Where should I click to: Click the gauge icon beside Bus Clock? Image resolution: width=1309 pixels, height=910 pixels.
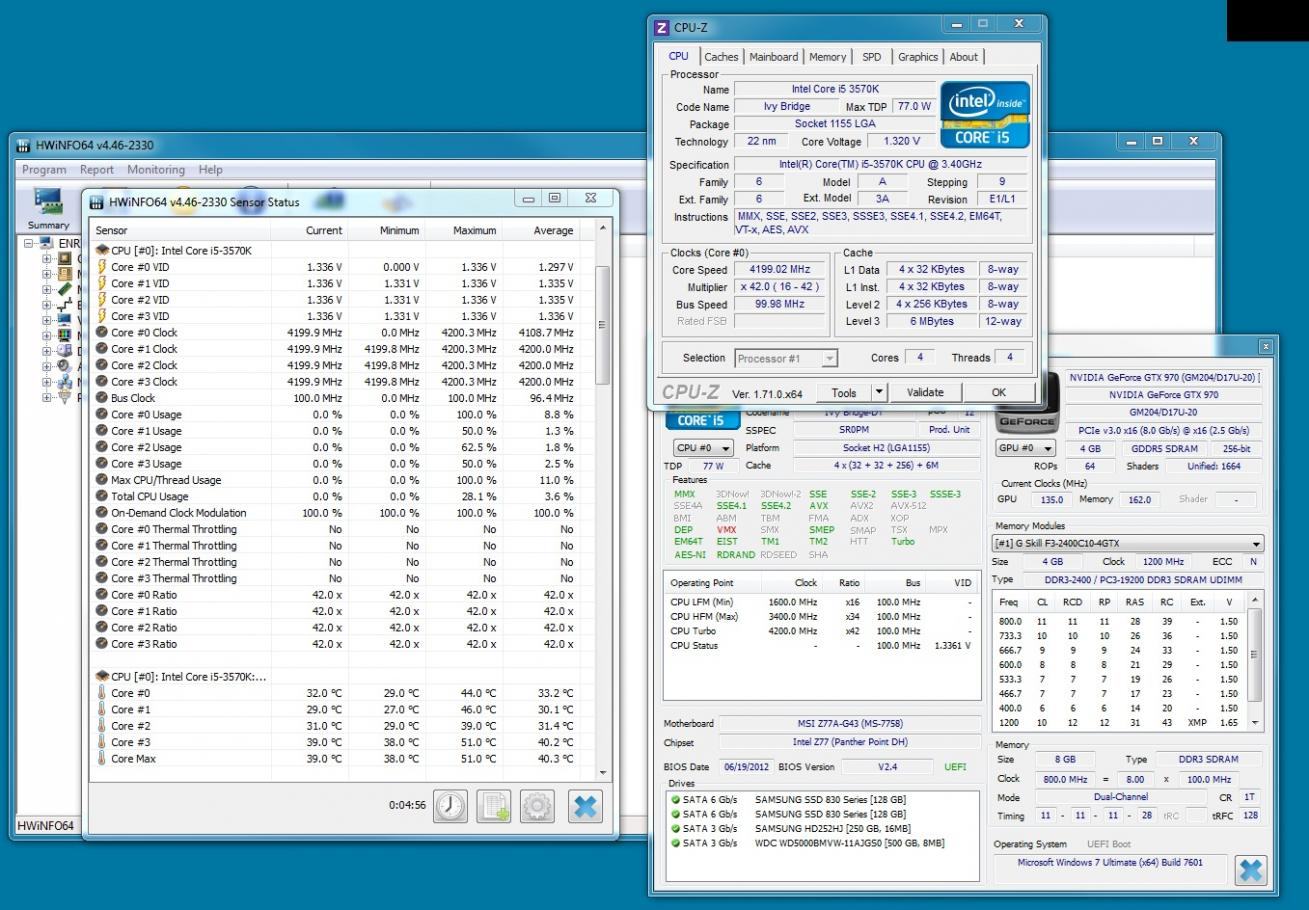(x=100, y=398)
